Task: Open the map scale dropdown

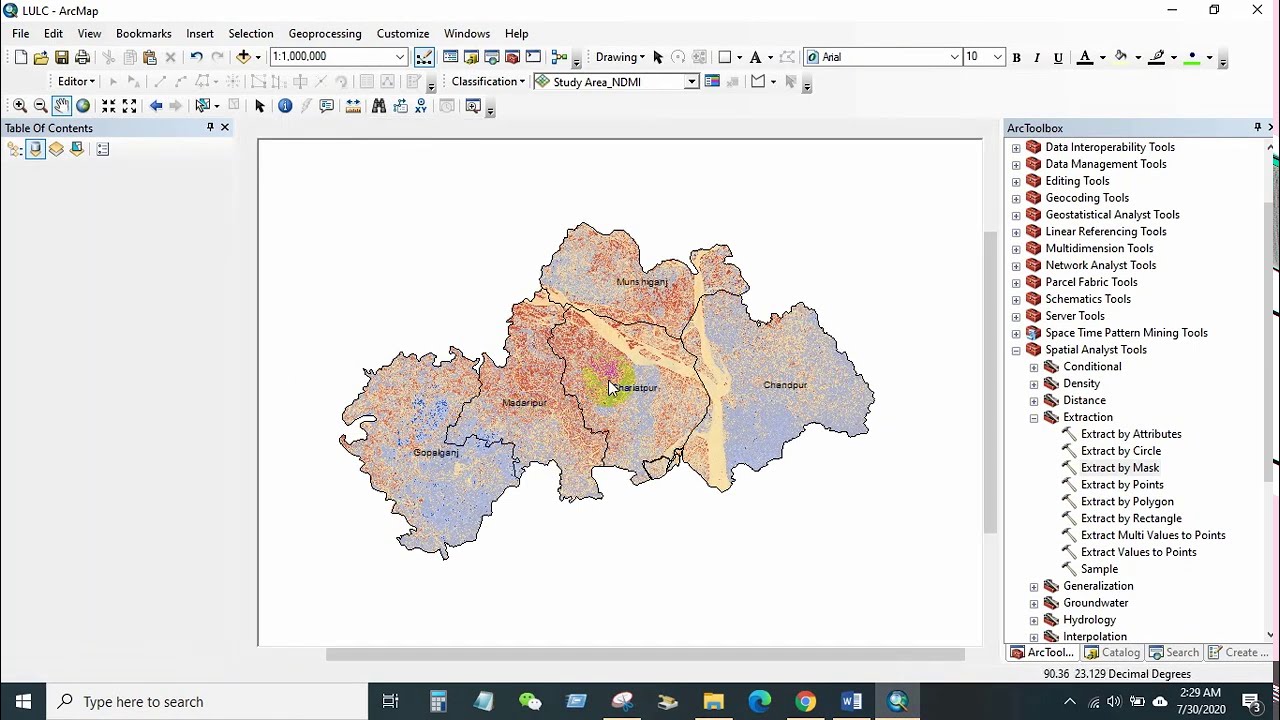Action: pyautogui.click(x=400, y=57)
